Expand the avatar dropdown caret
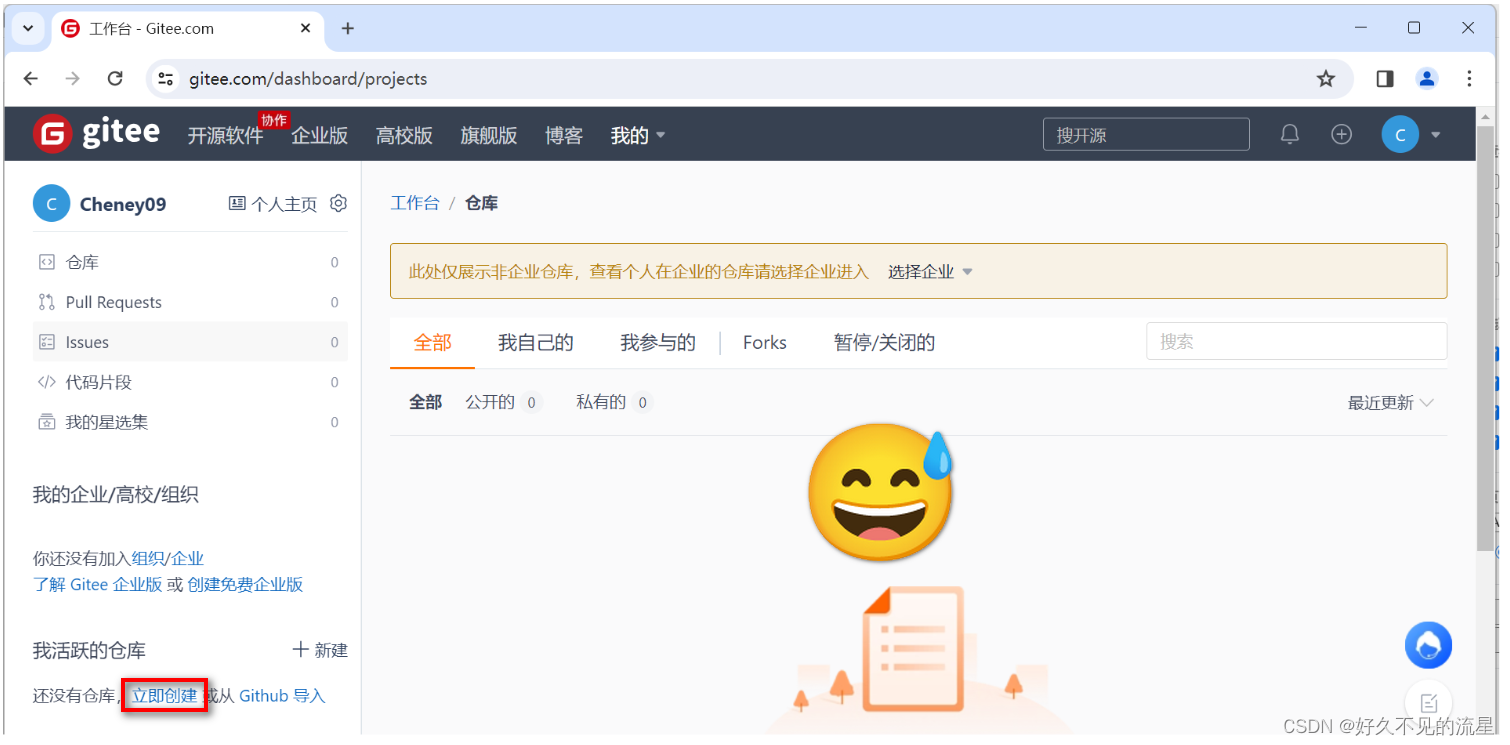The height and width of the screenshot is (745, 1510). 1436,135
